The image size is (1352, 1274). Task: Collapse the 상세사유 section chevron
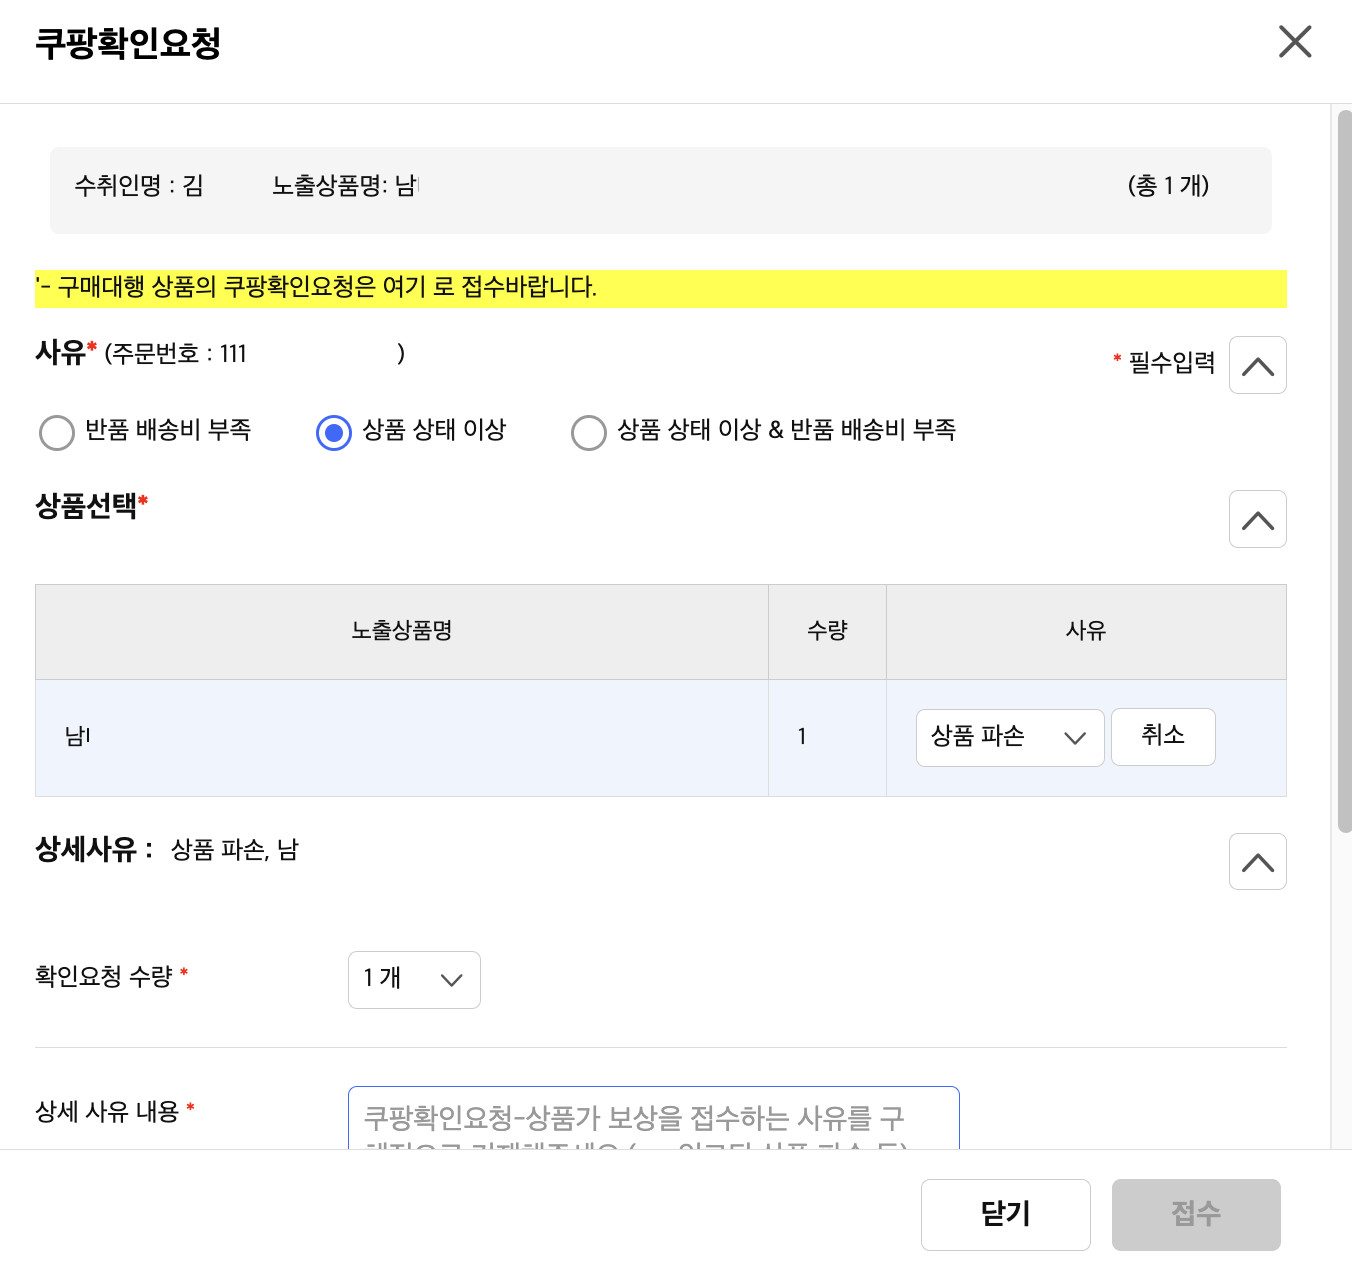pos(1258,861)
